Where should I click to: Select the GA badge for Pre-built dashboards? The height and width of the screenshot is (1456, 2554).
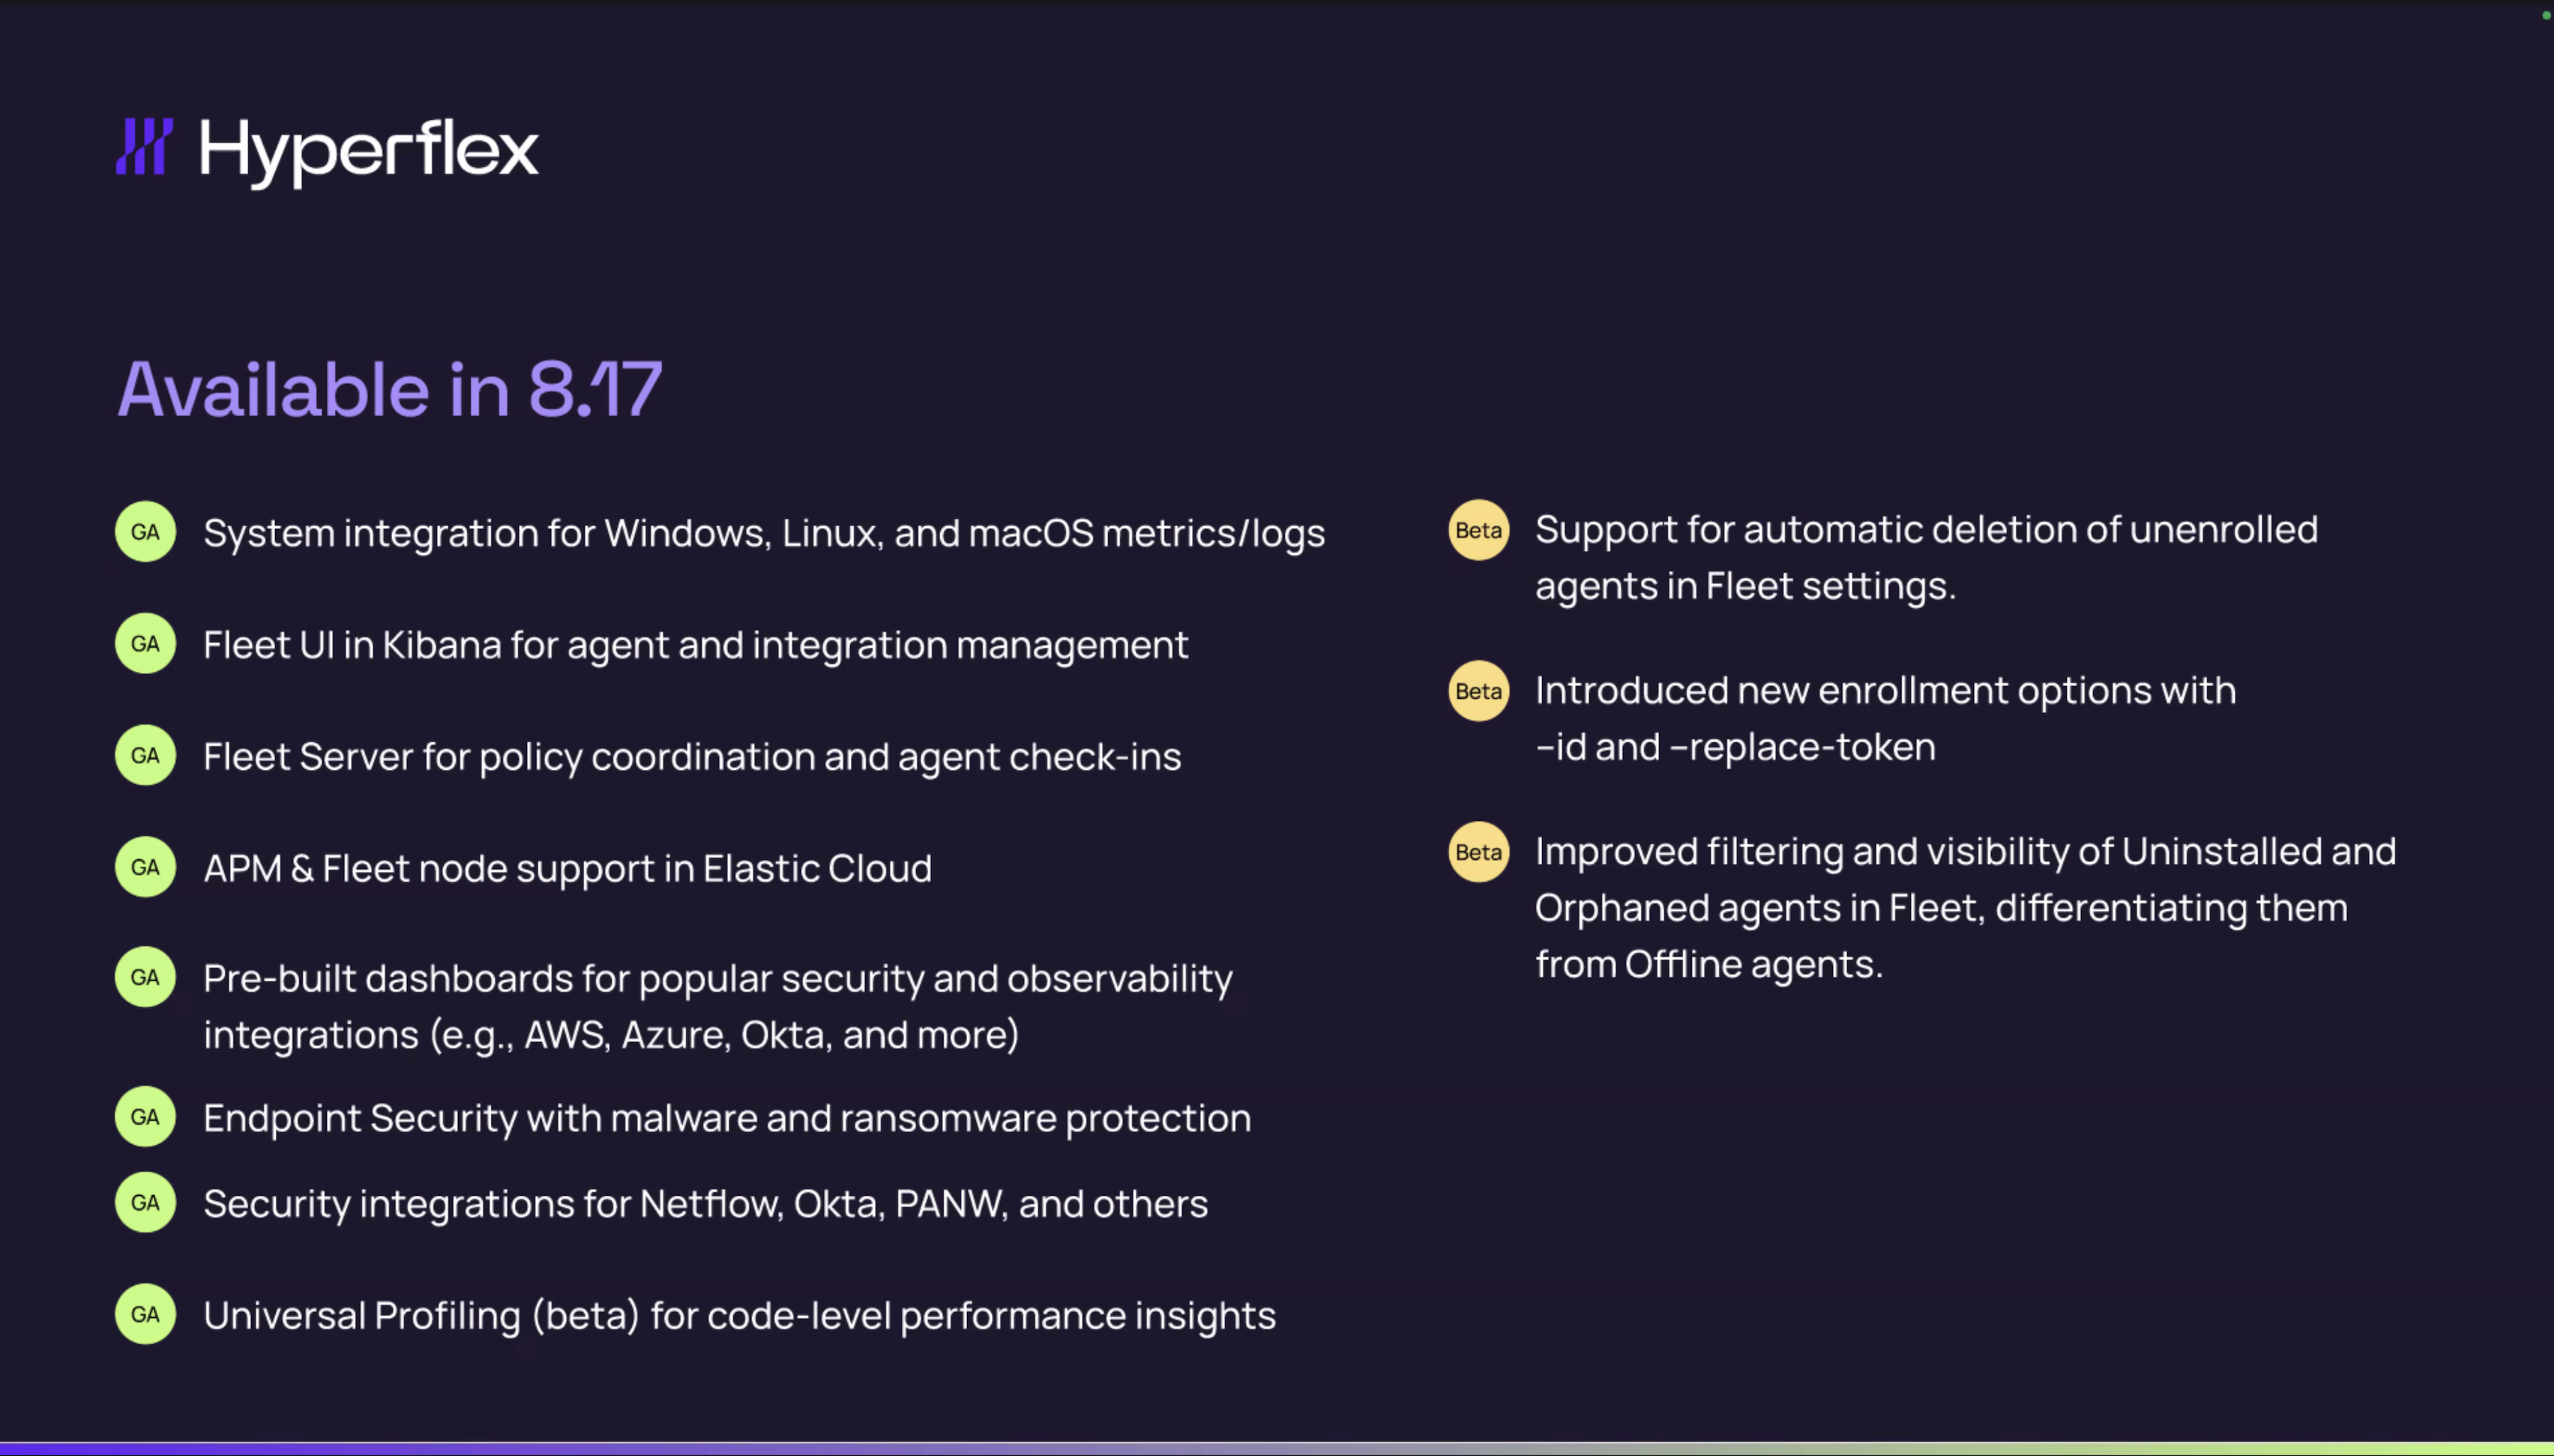(x=145, y=977)
